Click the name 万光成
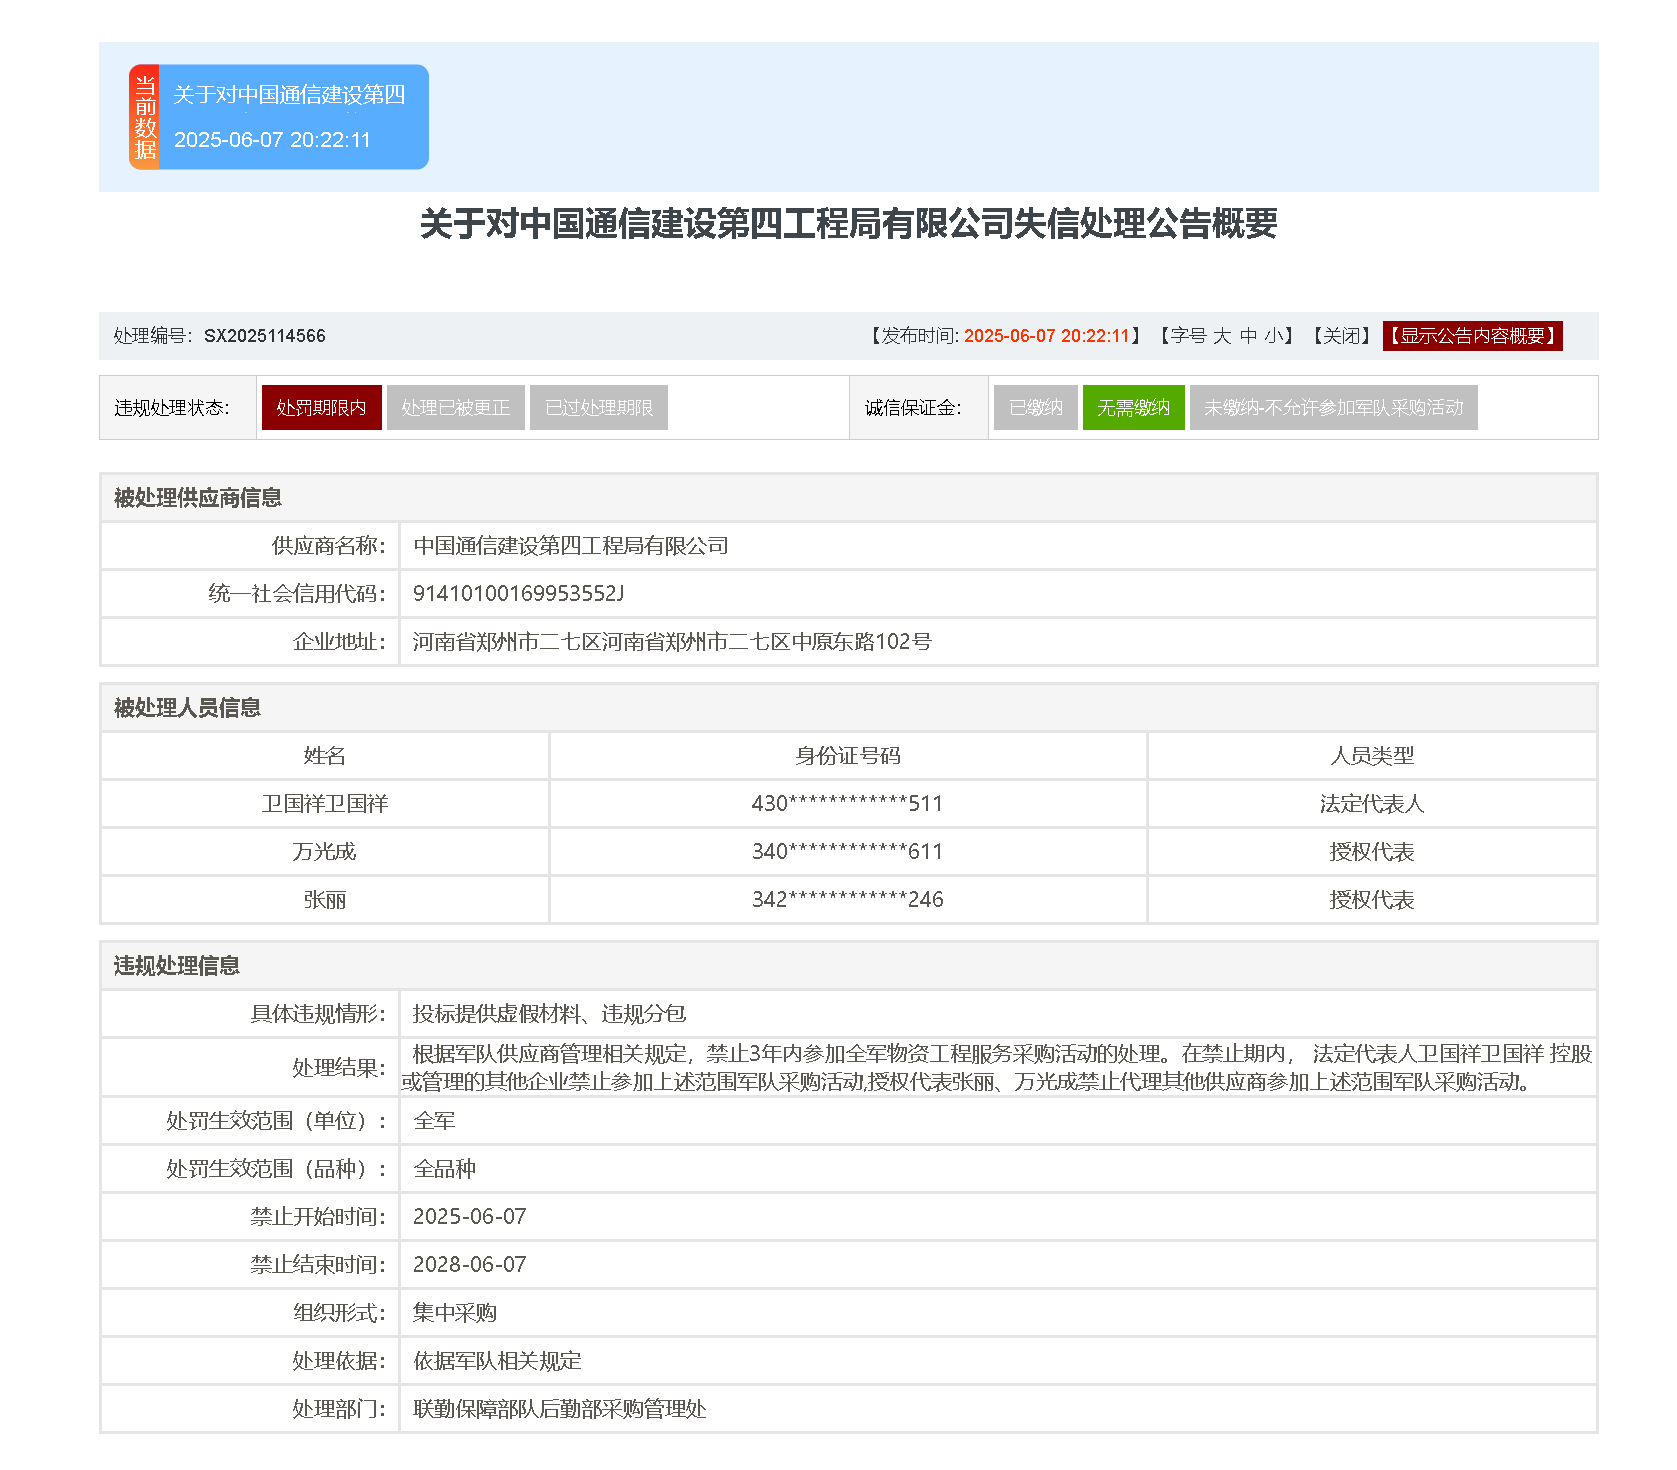The height and width of the screenshot is (1470, 1677). pos(325,852)
